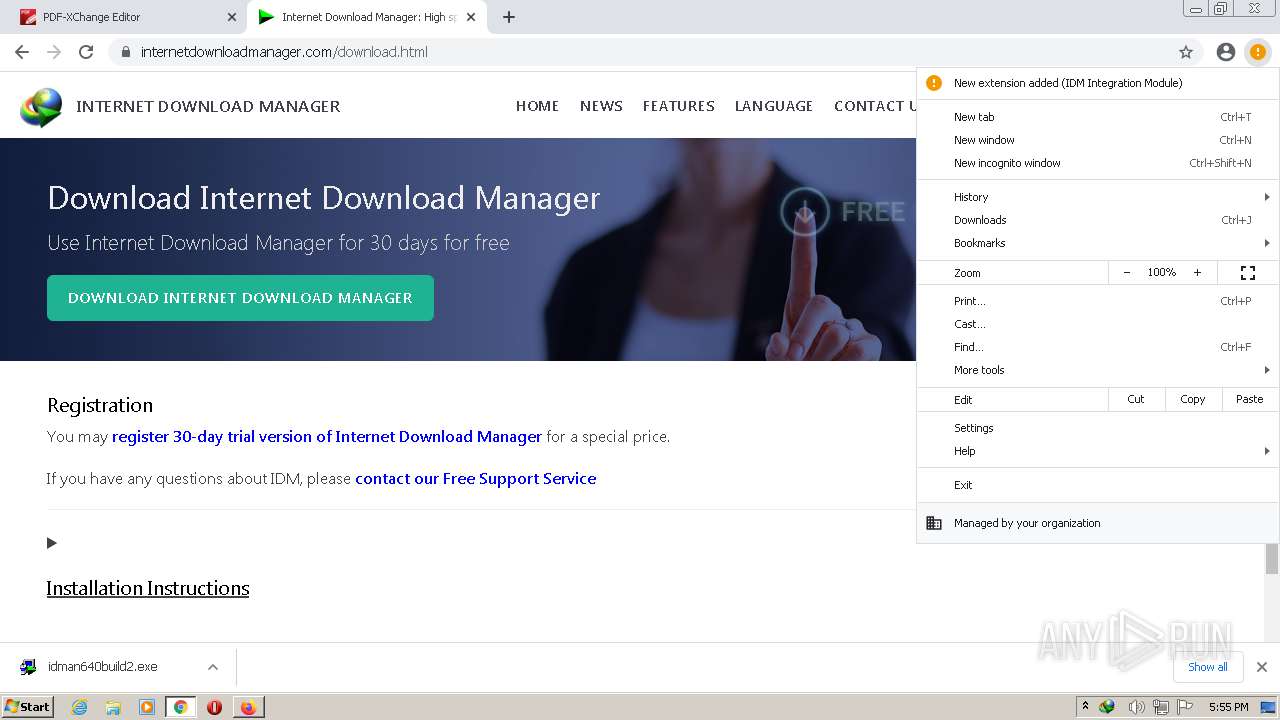This screenshot has height=720, width=1280.
Task: Click the page vertical scrollbar
Action: [x=1272, y=558]
